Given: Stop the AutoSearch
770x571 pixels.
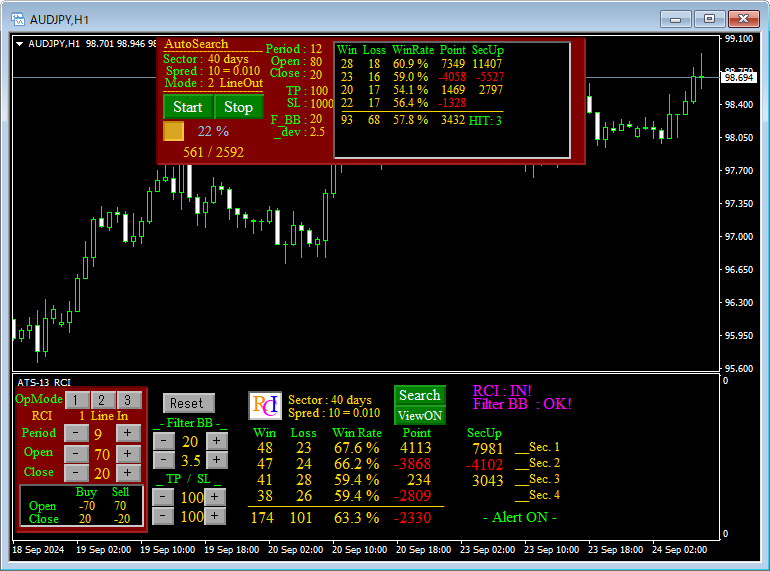Looking at the screenshot, I should (x=239, y=107).
